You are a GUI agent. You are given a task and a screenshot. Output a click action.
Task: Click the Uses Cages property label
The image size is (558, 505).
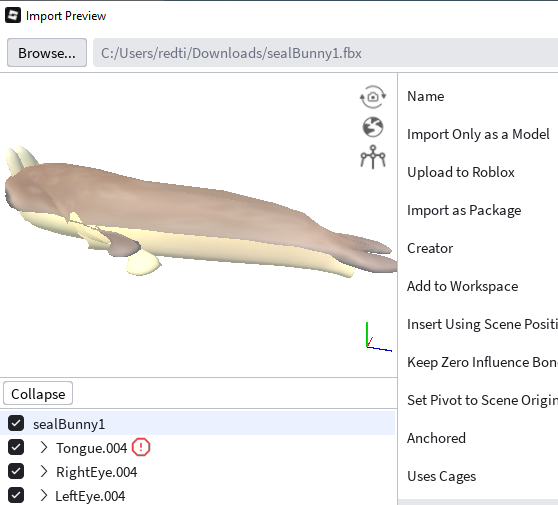pyautogui.click(x=442, y=476)
